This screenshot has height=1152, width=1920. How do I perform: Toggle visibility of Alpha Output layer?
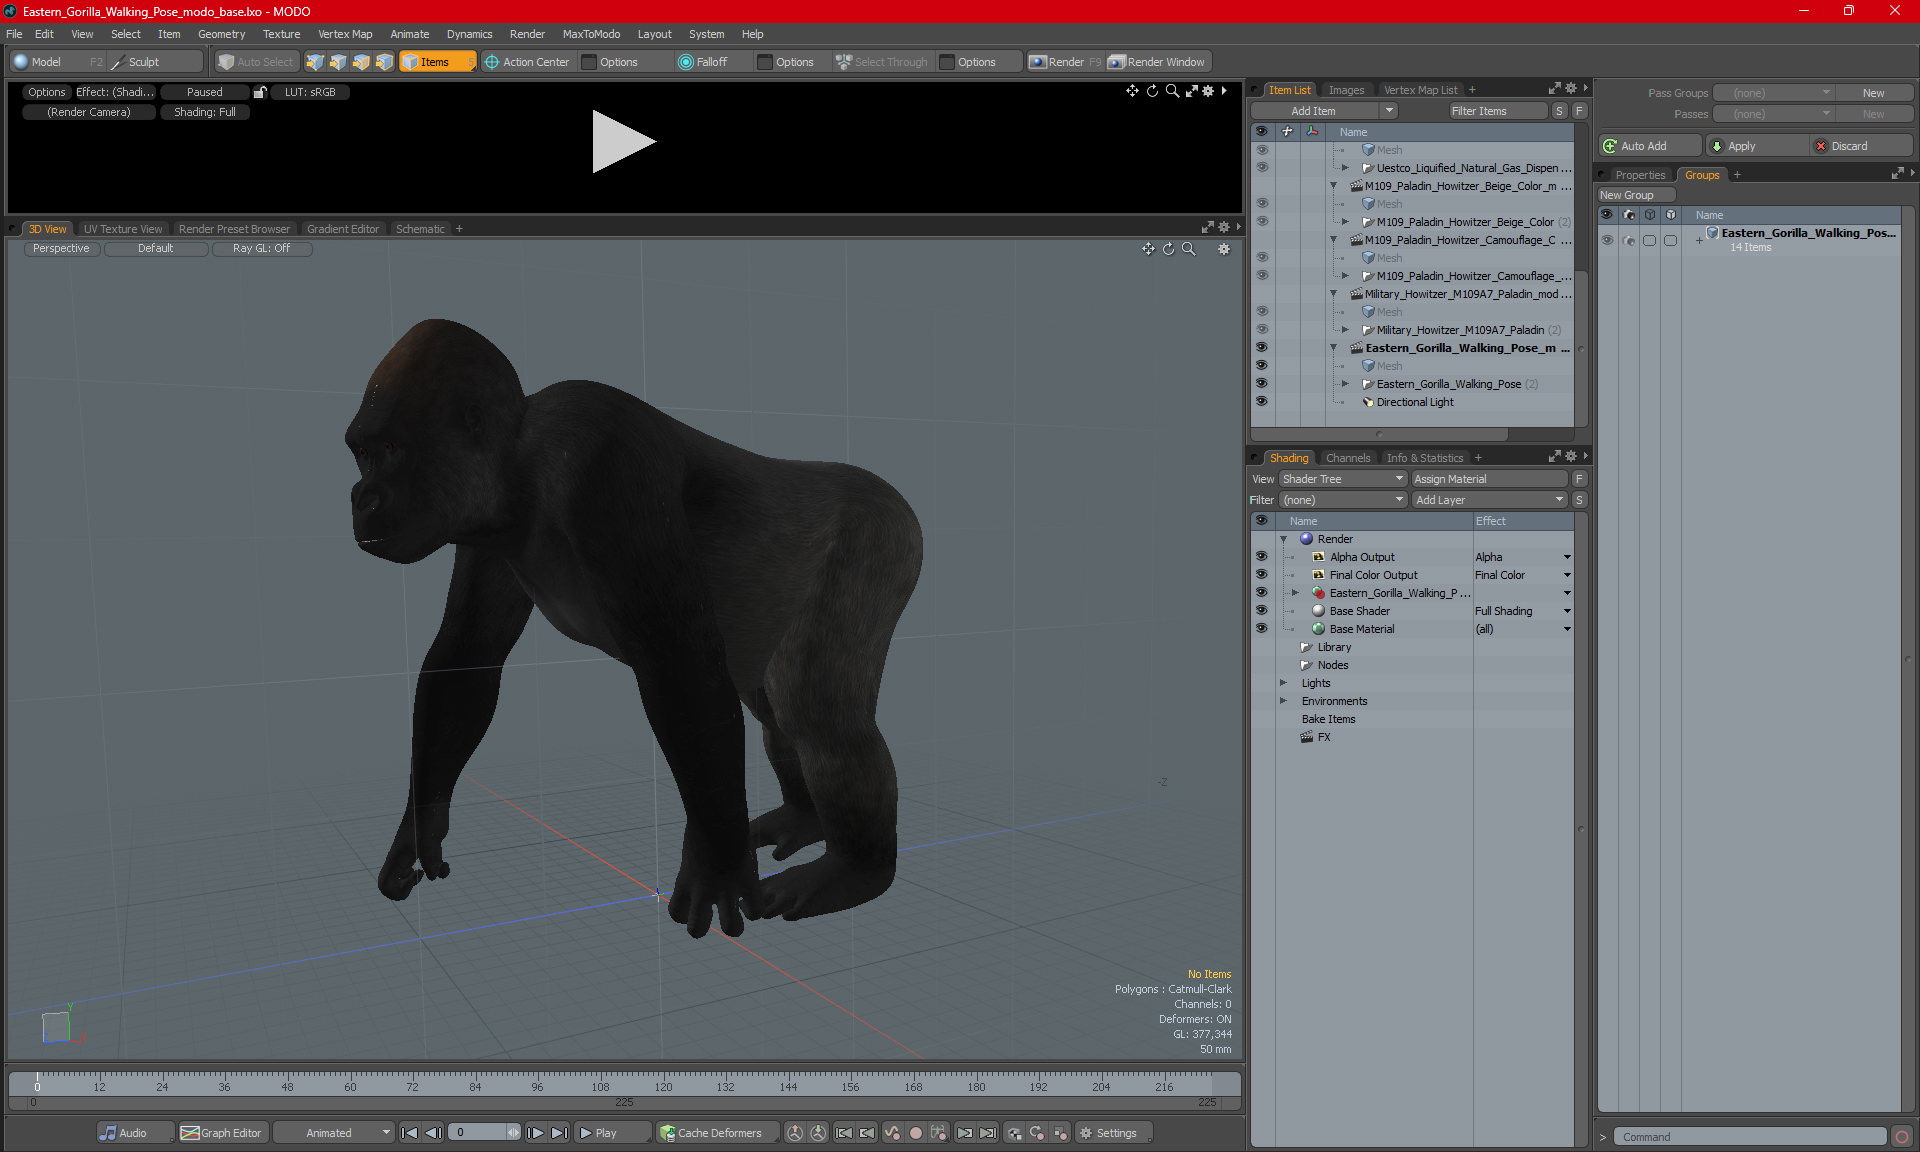coord(1261,557)
